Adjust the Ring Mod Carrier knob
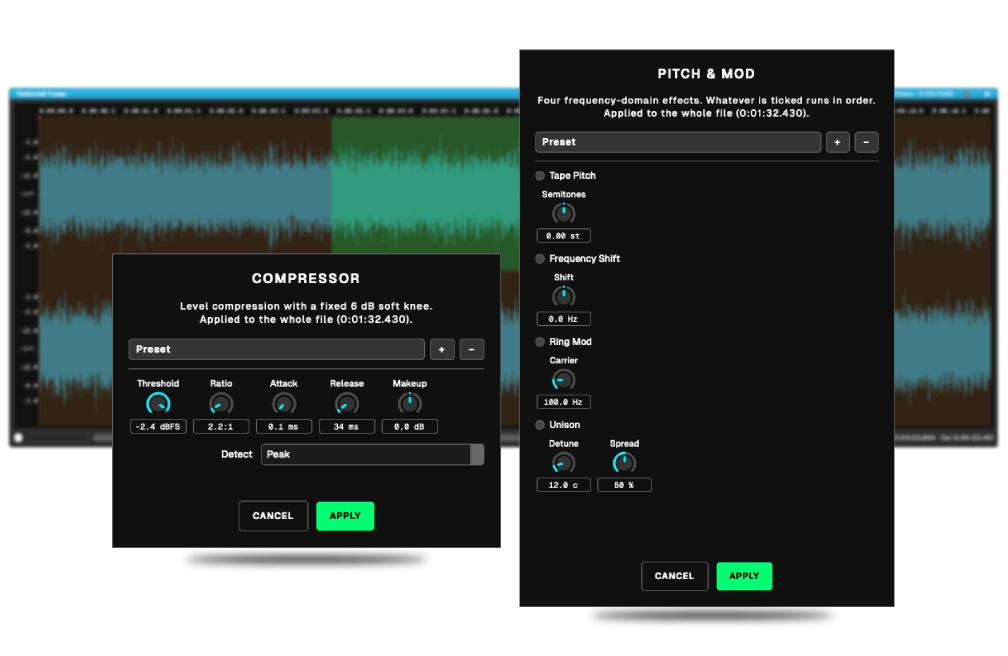This screenshot has width=1008, height=656. click(x=564, y=380)
